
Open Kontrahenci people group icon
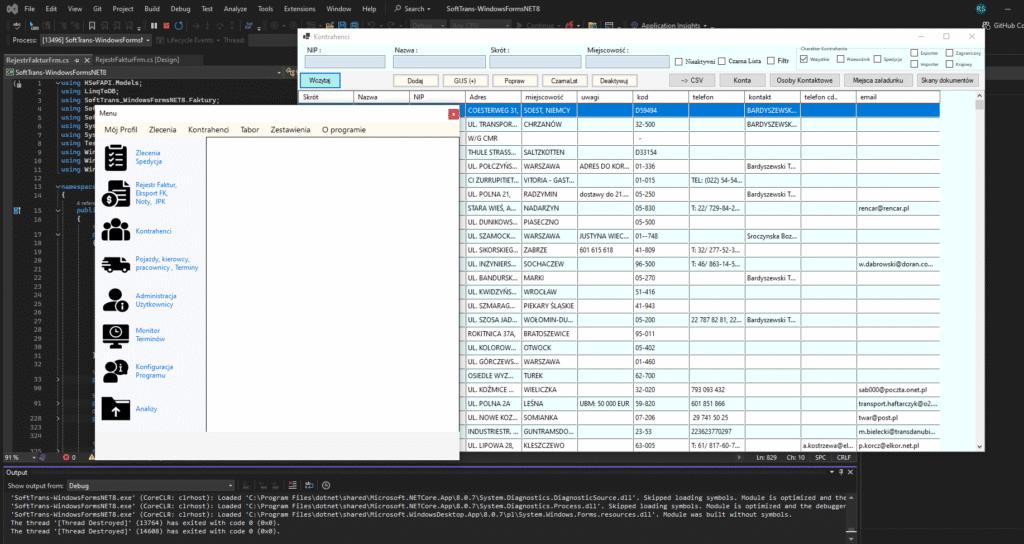[117, 230]
